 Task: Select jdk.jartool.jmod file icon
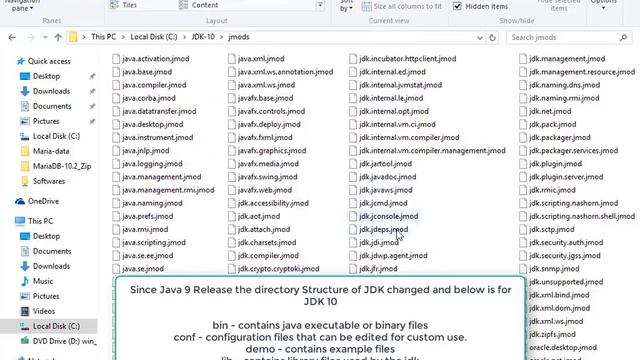tap(353, 164)
